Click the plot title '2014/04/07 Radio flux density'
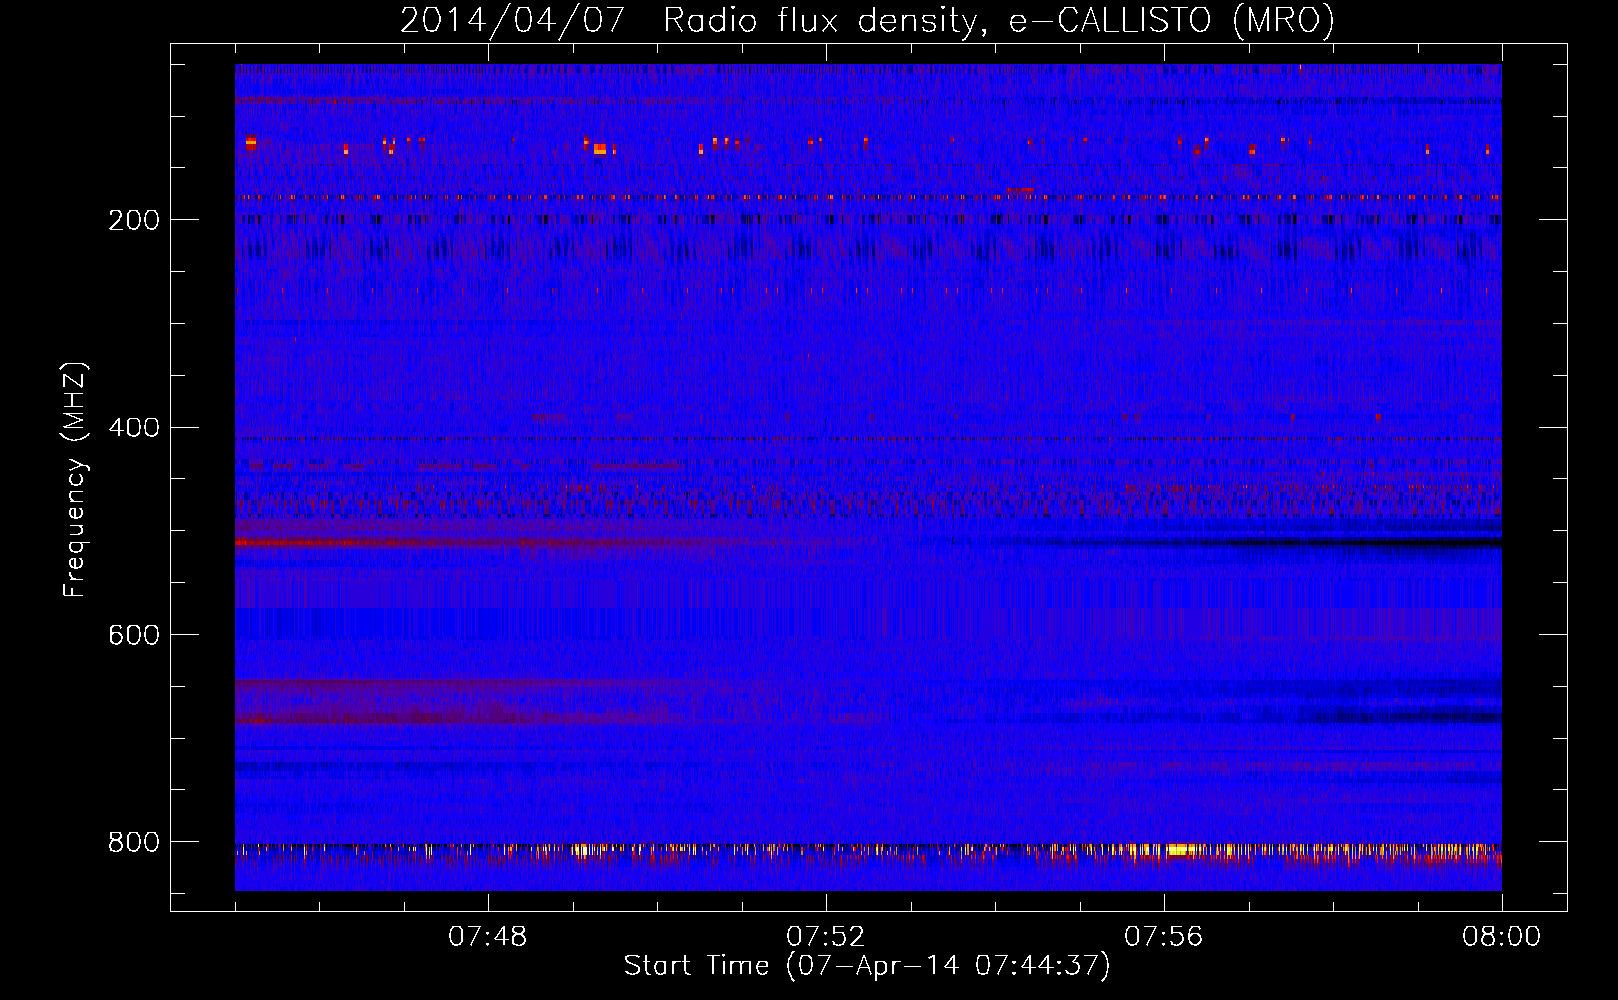Image resolution: width=1618 pixels, height=1000 pixels. [x=688, y=21]
